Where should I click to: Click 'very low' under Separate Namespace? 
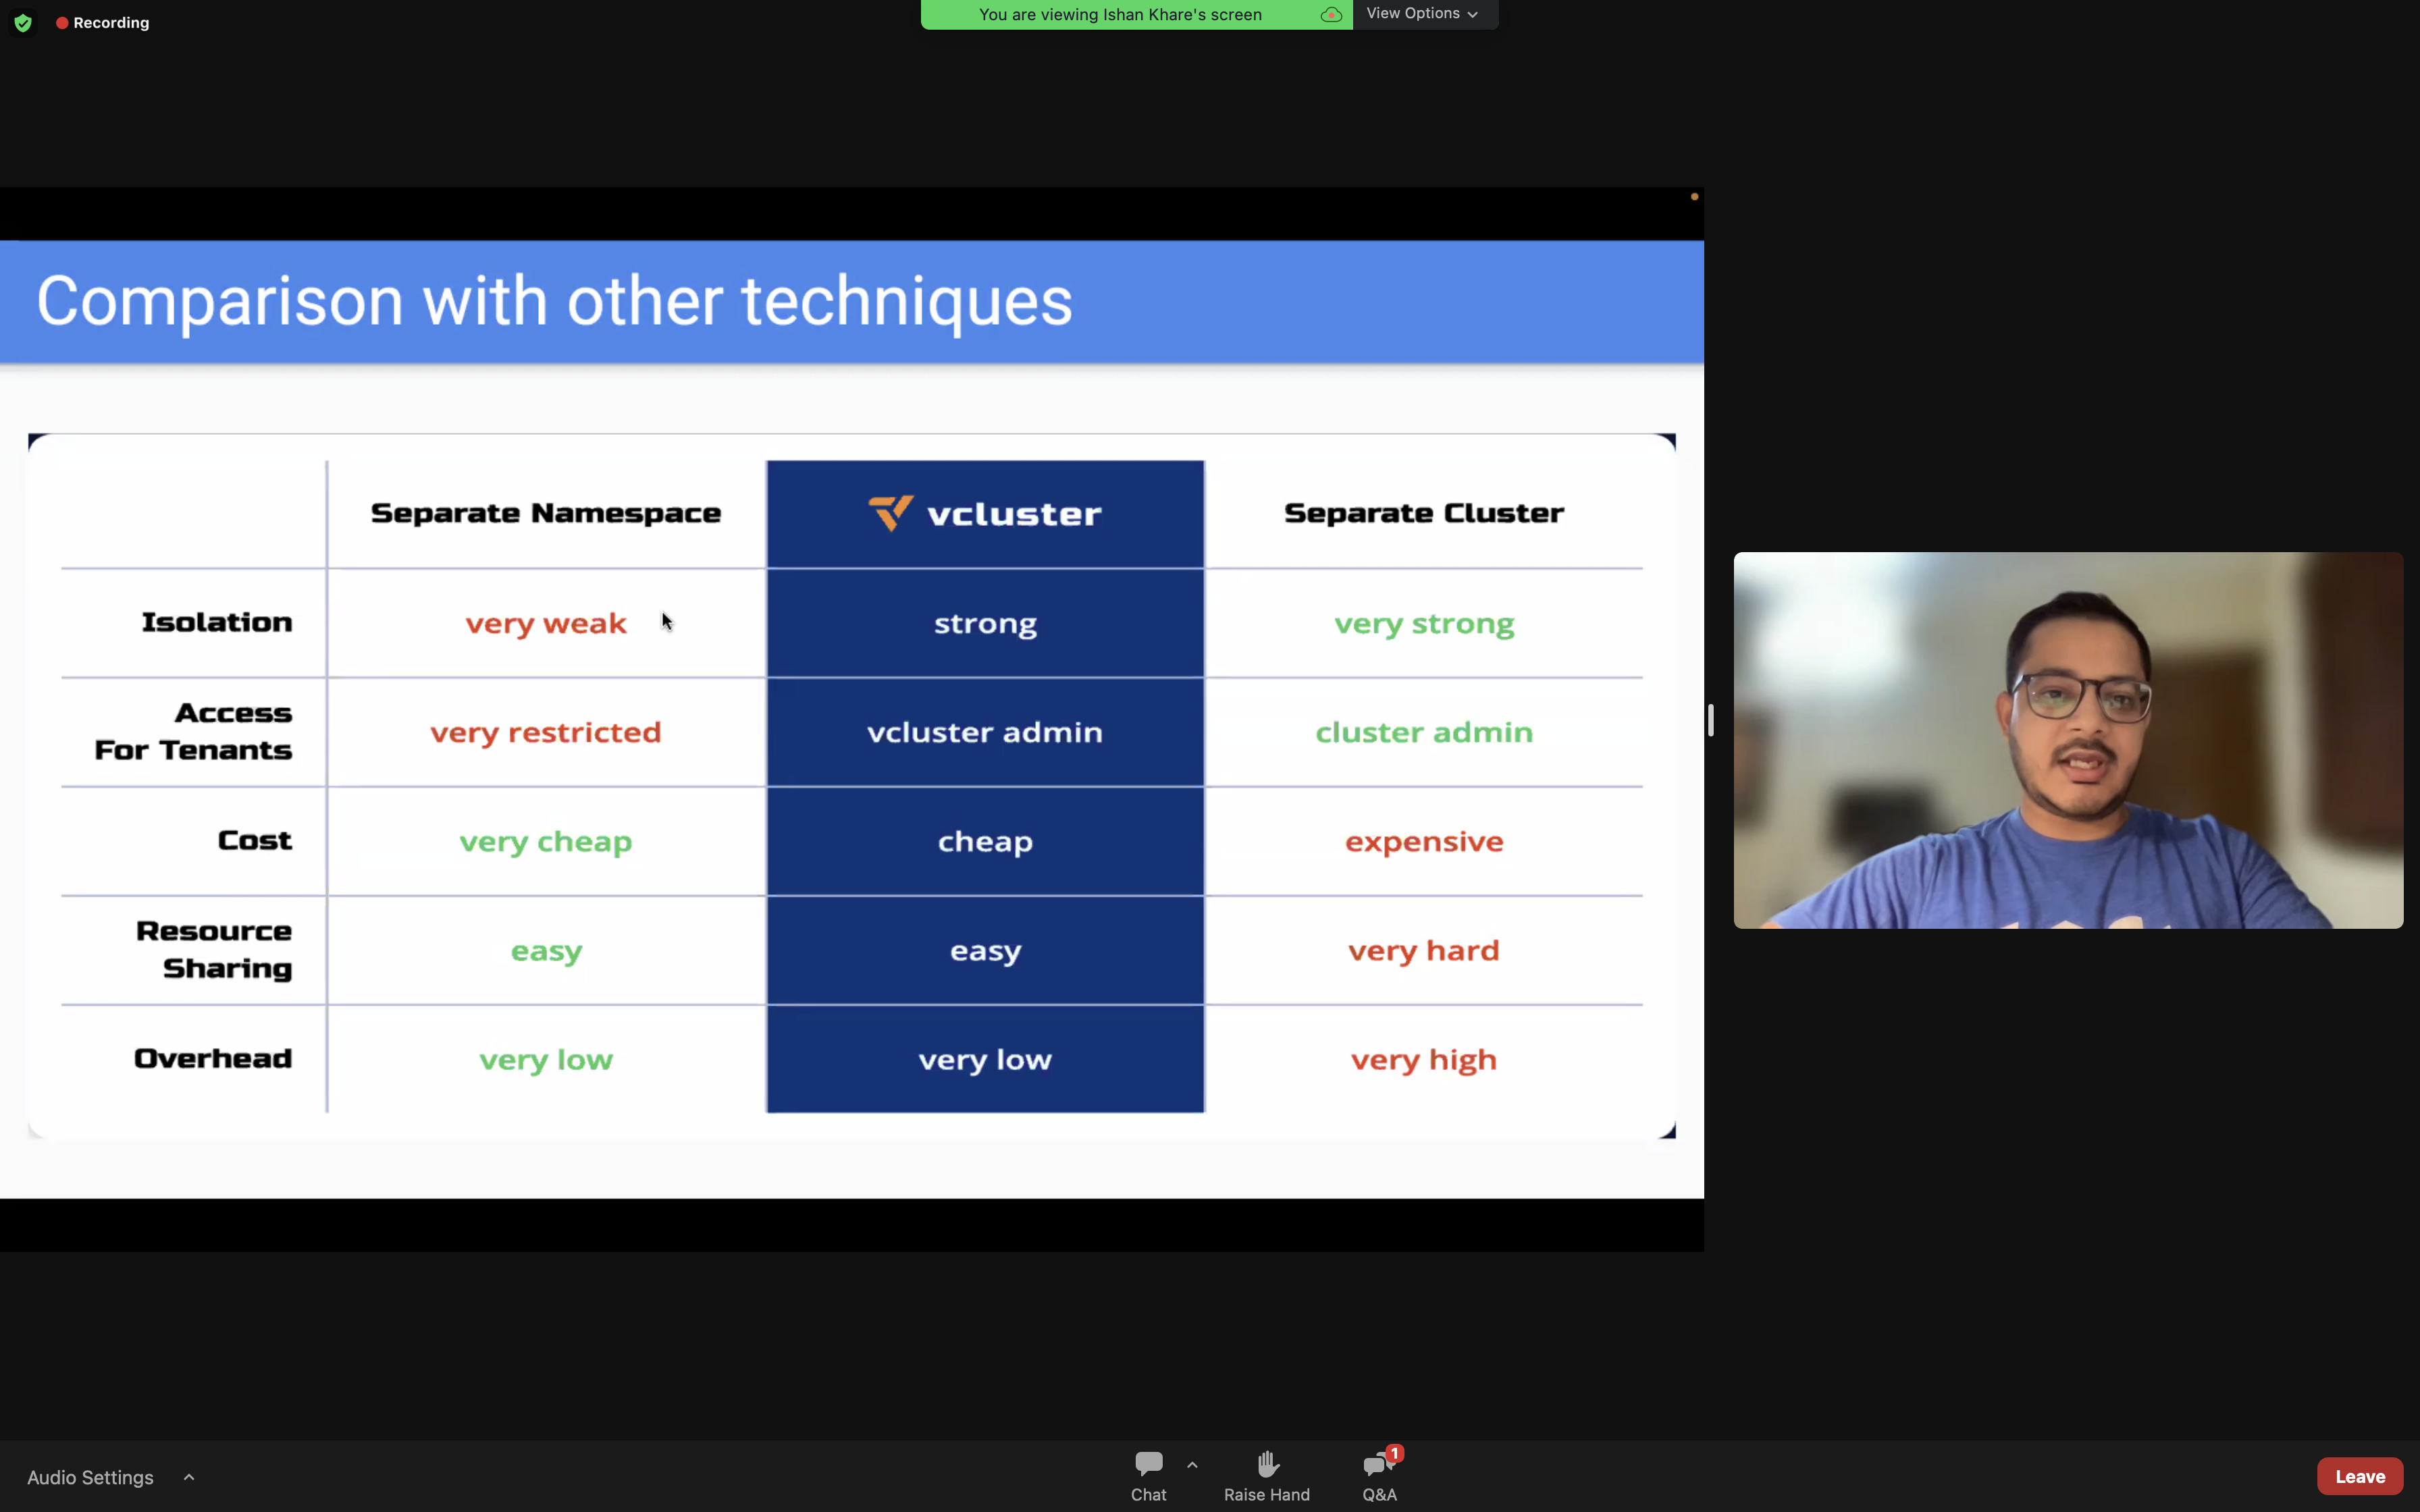click(x=546, y=1059)
